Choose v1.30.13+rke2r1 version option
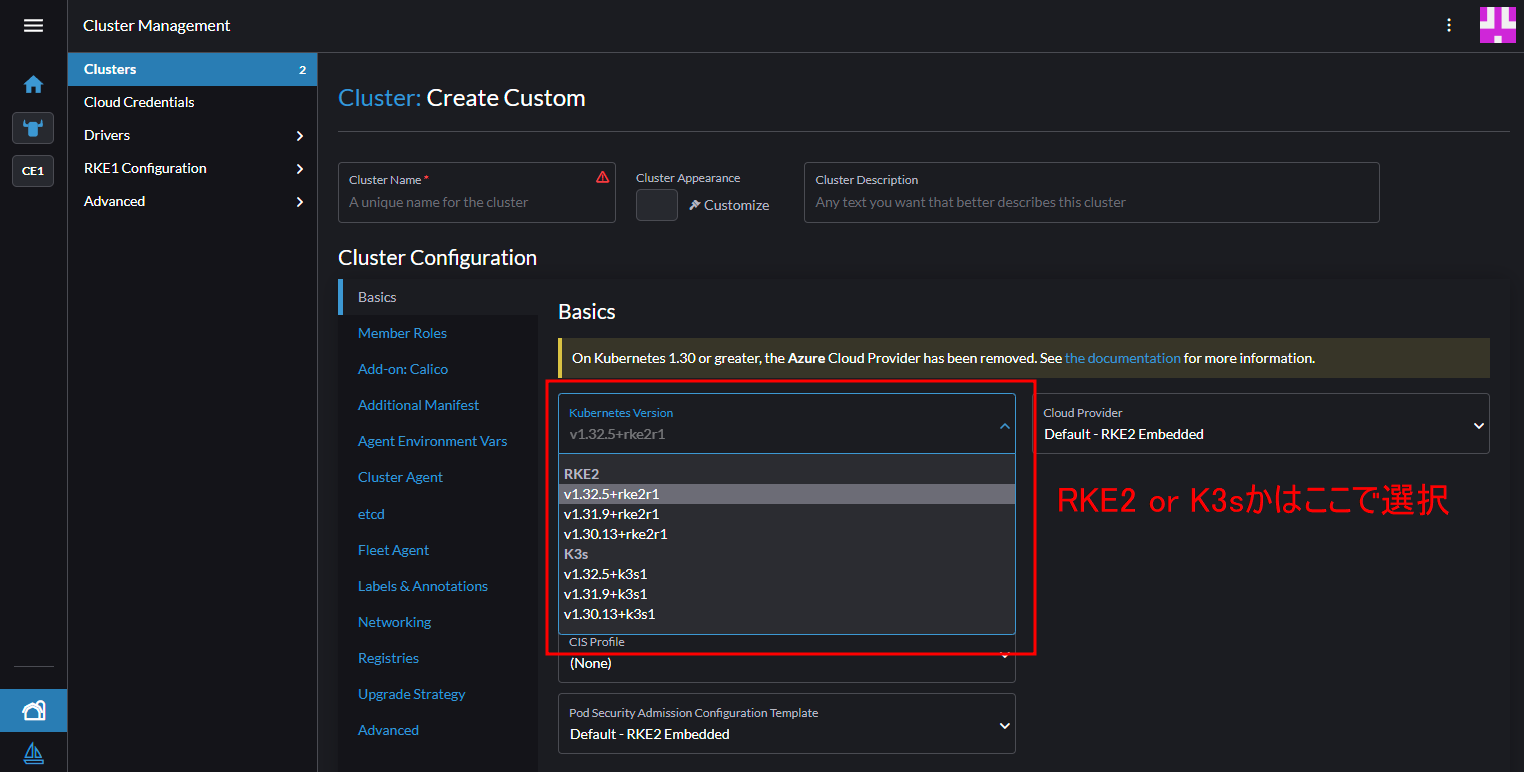This screenshot has width=1524, height=772. (787, 534)
